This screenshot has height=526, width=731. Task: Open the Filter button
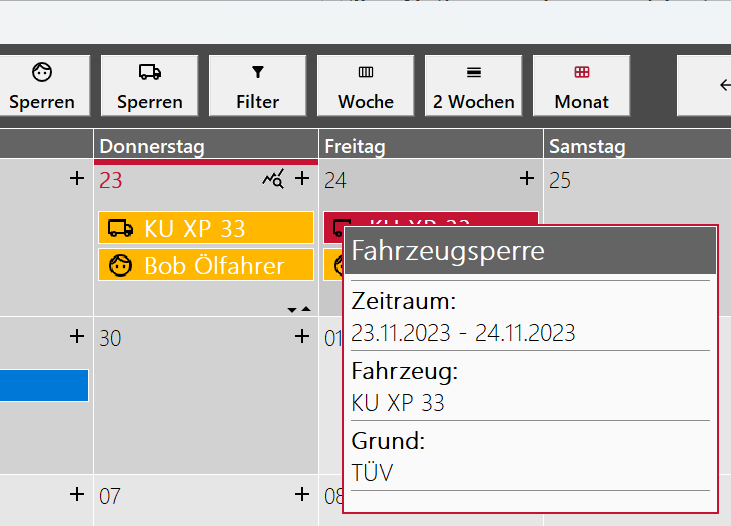258,86
